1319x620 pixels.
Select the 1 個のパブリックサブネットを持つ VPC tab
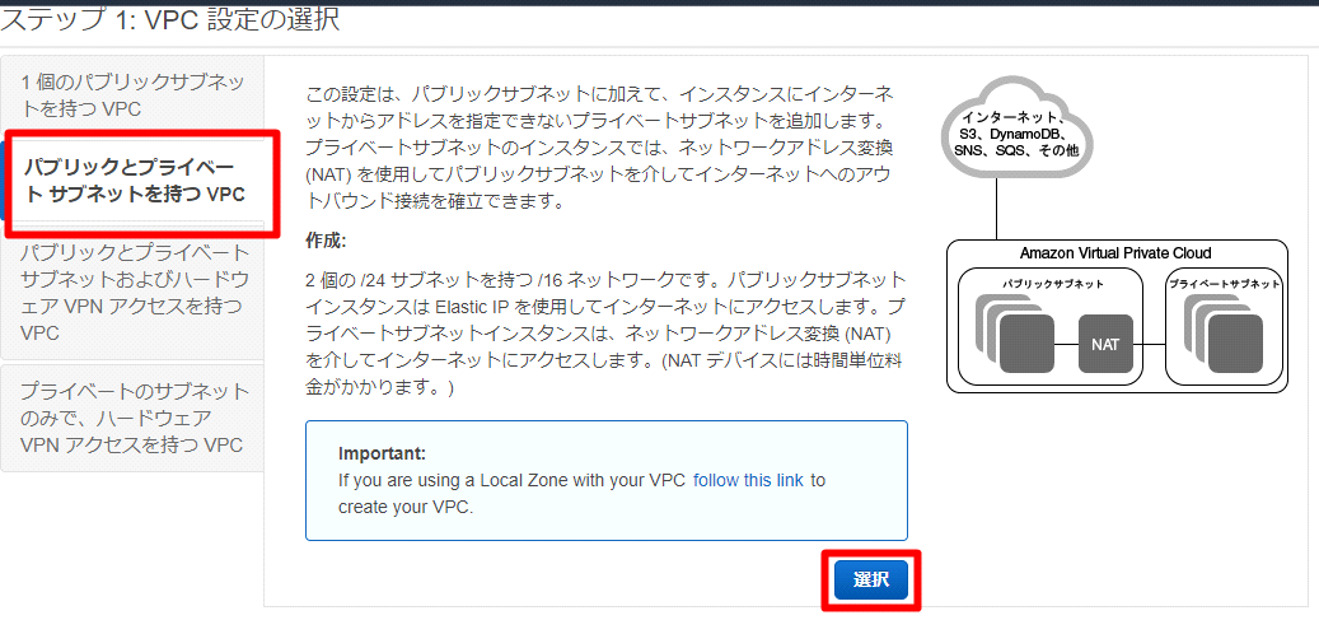click(x=132, y=95)
